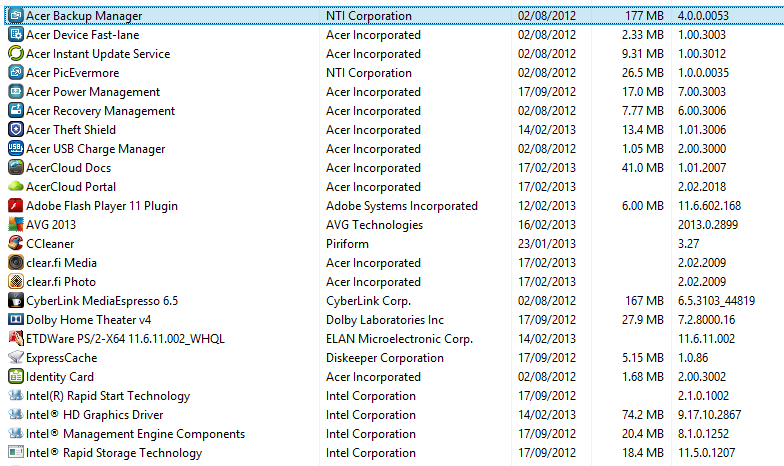Click publisher 'Adobe Systems Incorporated'
784x466 pixels.
coord(402,206)
